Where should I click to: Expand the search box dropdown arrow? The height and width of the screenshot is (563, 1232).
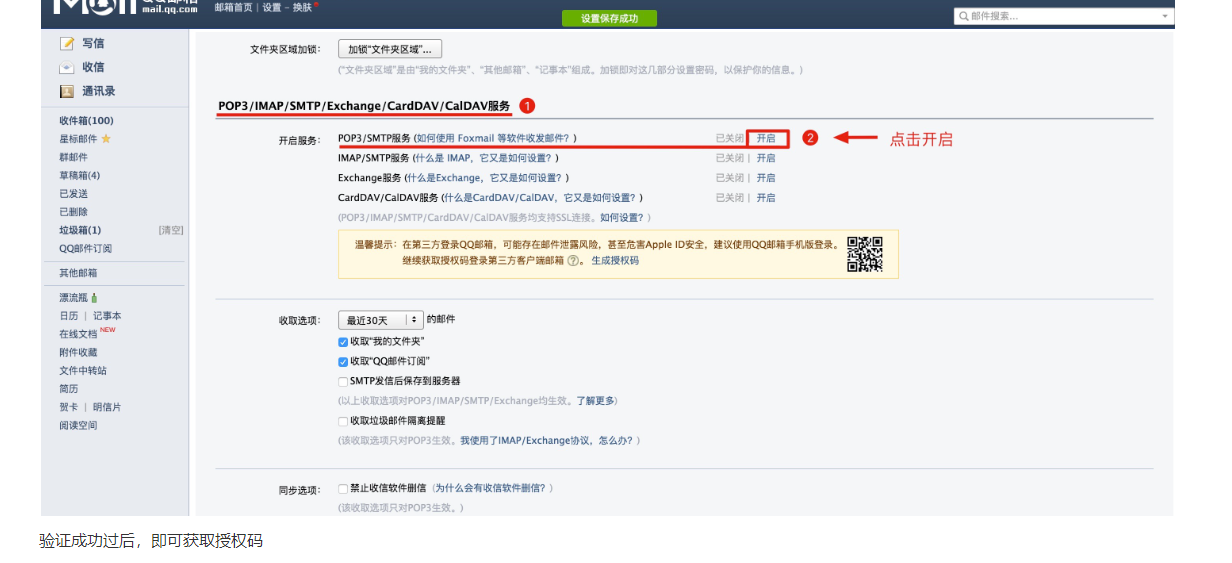[1165, 16]
